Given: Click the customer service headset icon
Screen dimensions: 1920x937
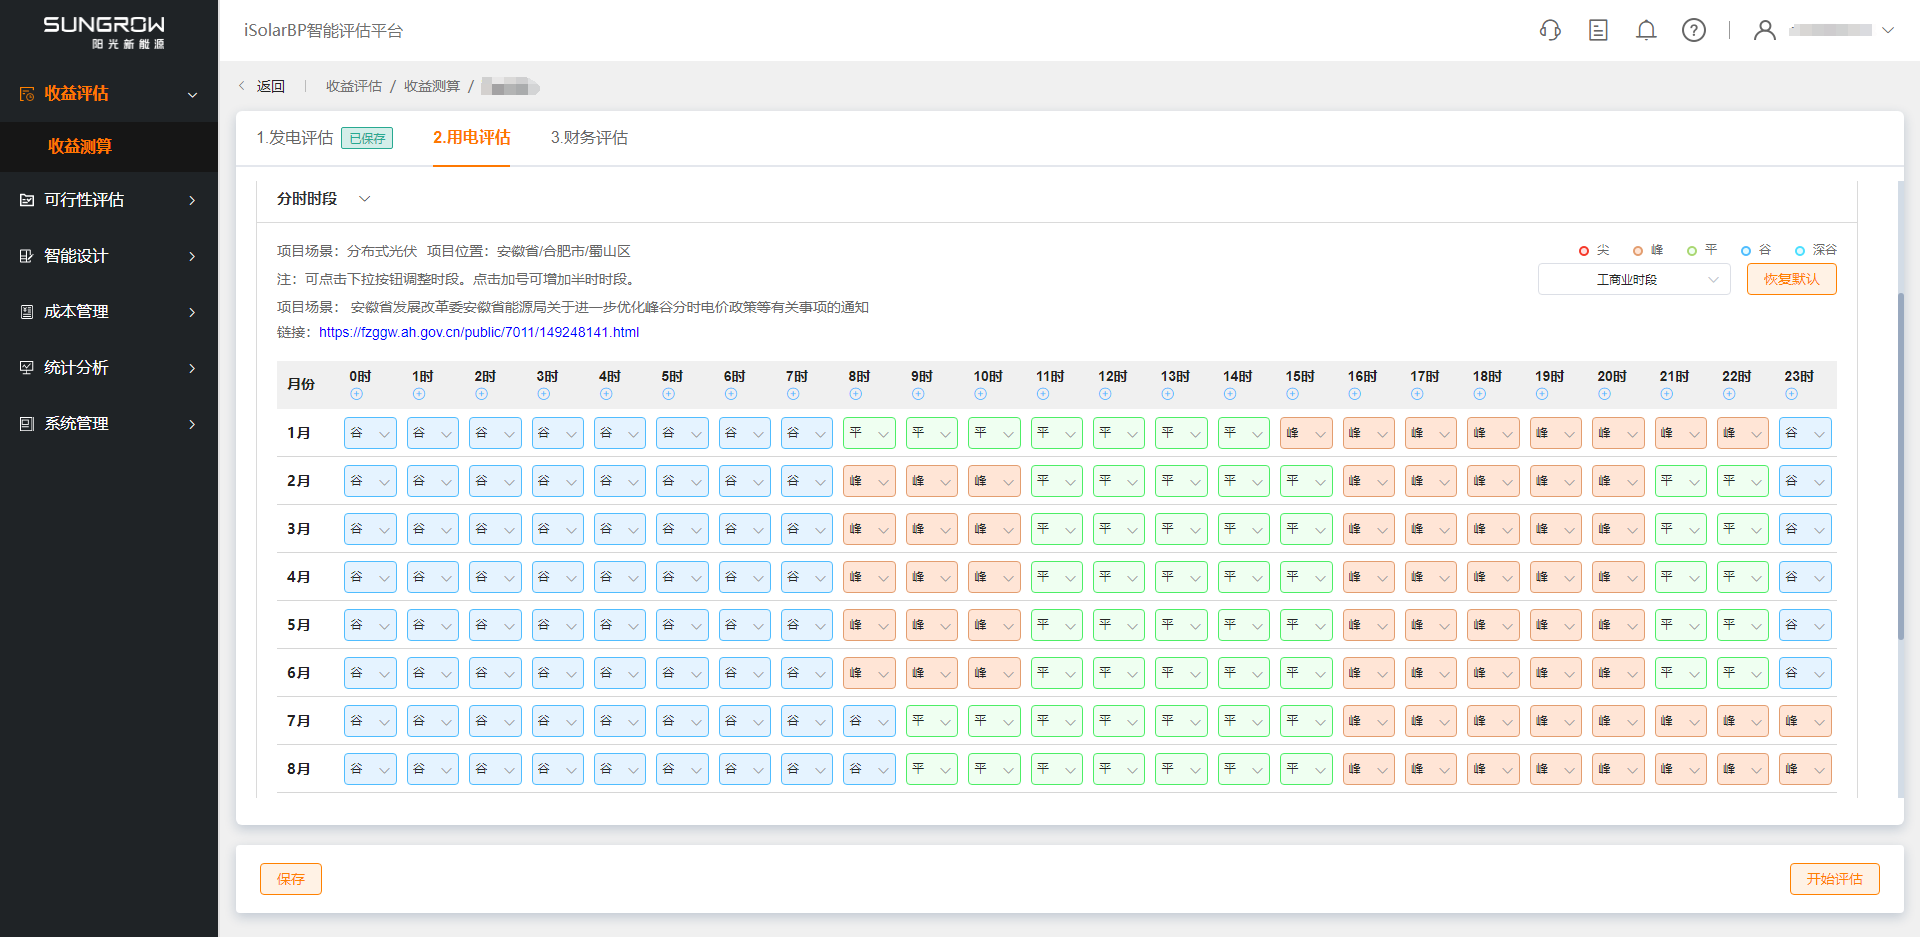Looking at the screenshot, I should [1550, 30].
